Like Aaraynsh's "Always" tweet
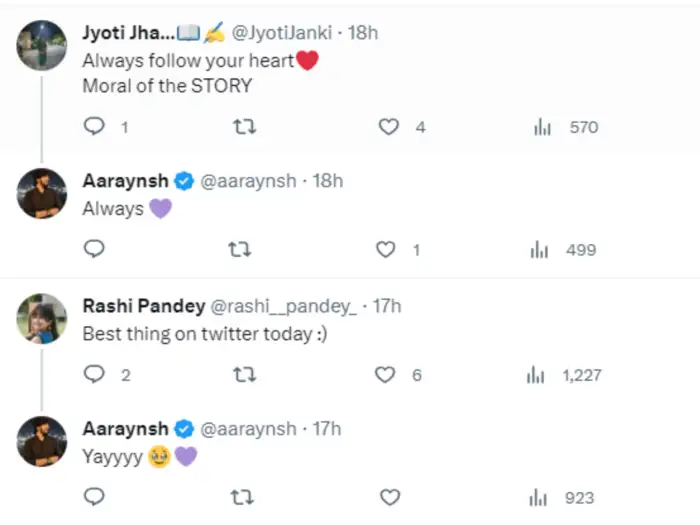The width and height of the screenshot is (700, 525). tap(386, 249)
